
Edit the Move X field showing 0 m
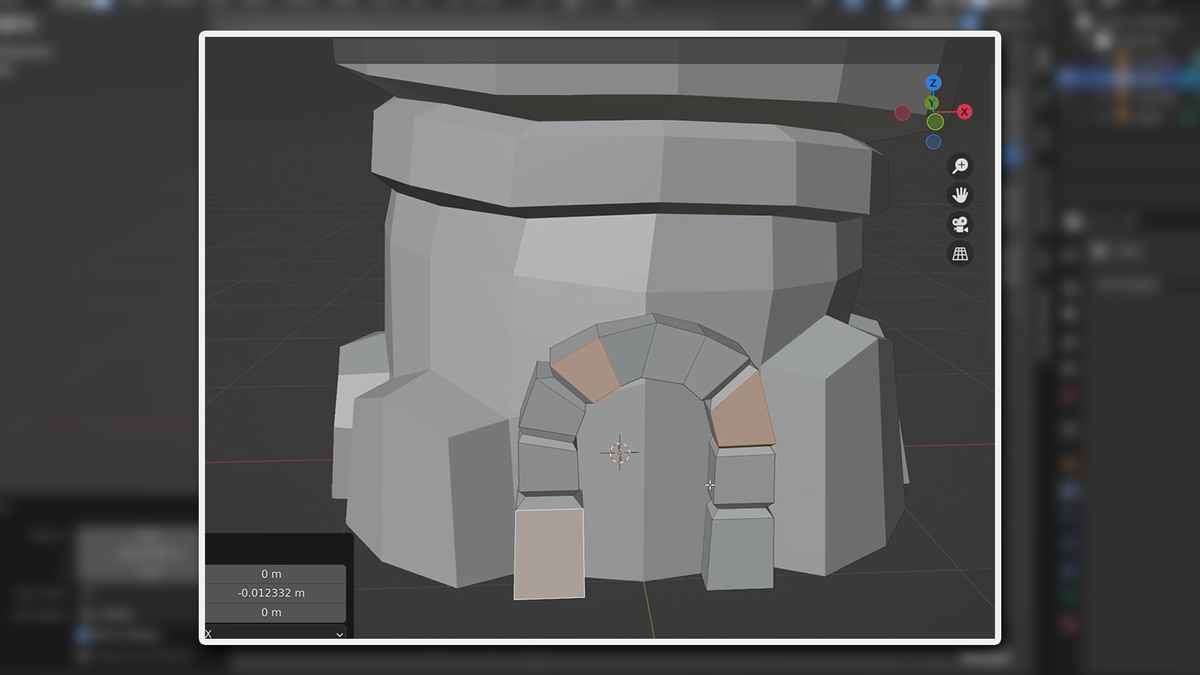click(x=275, y=573)
